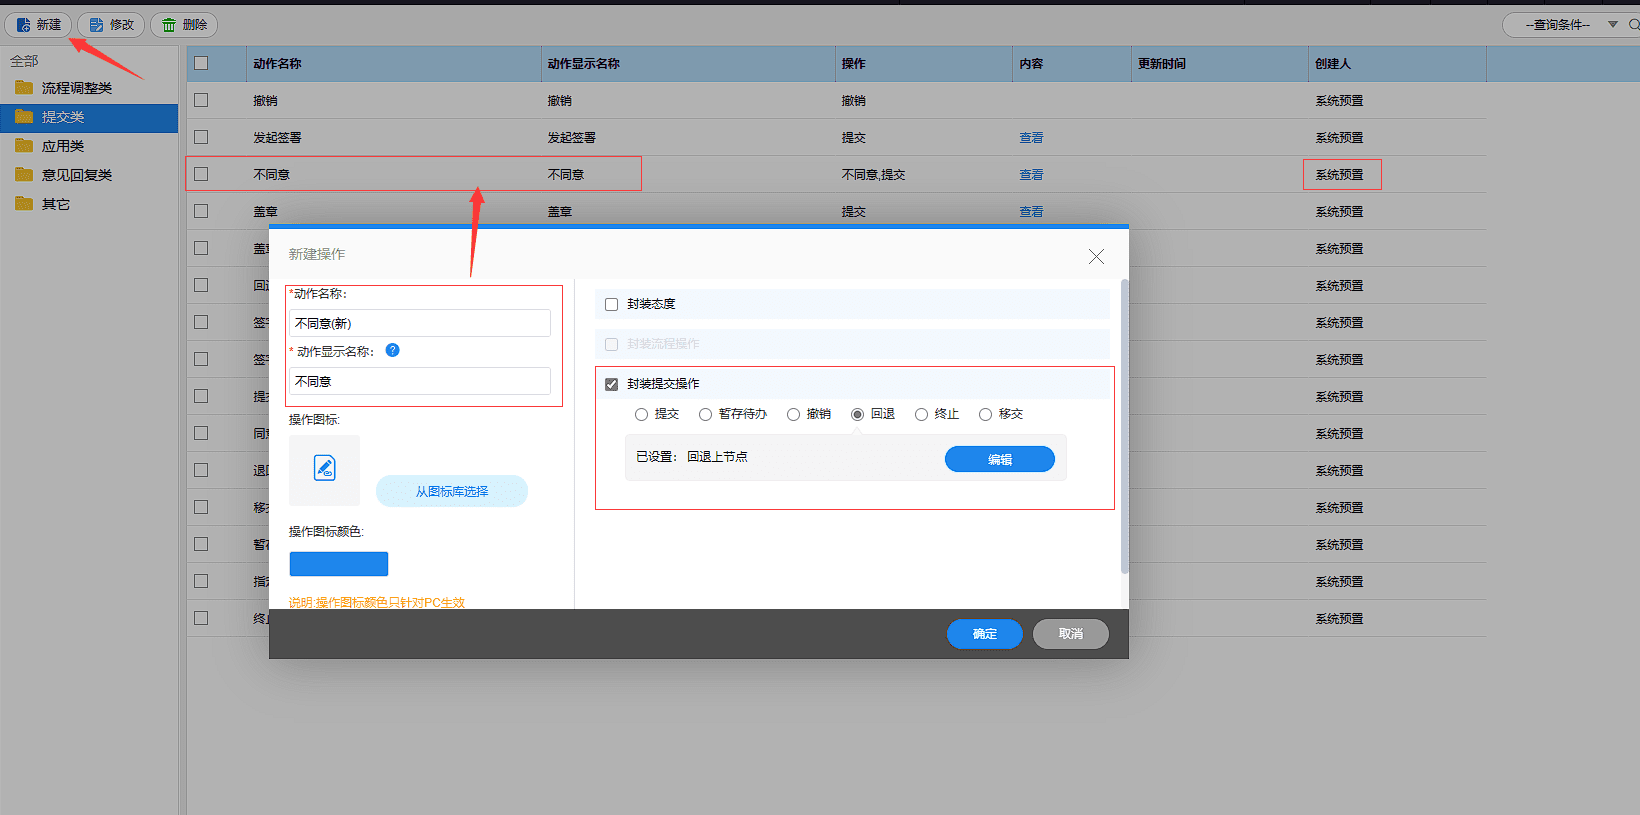Click folder icon next to 其它

24,204
